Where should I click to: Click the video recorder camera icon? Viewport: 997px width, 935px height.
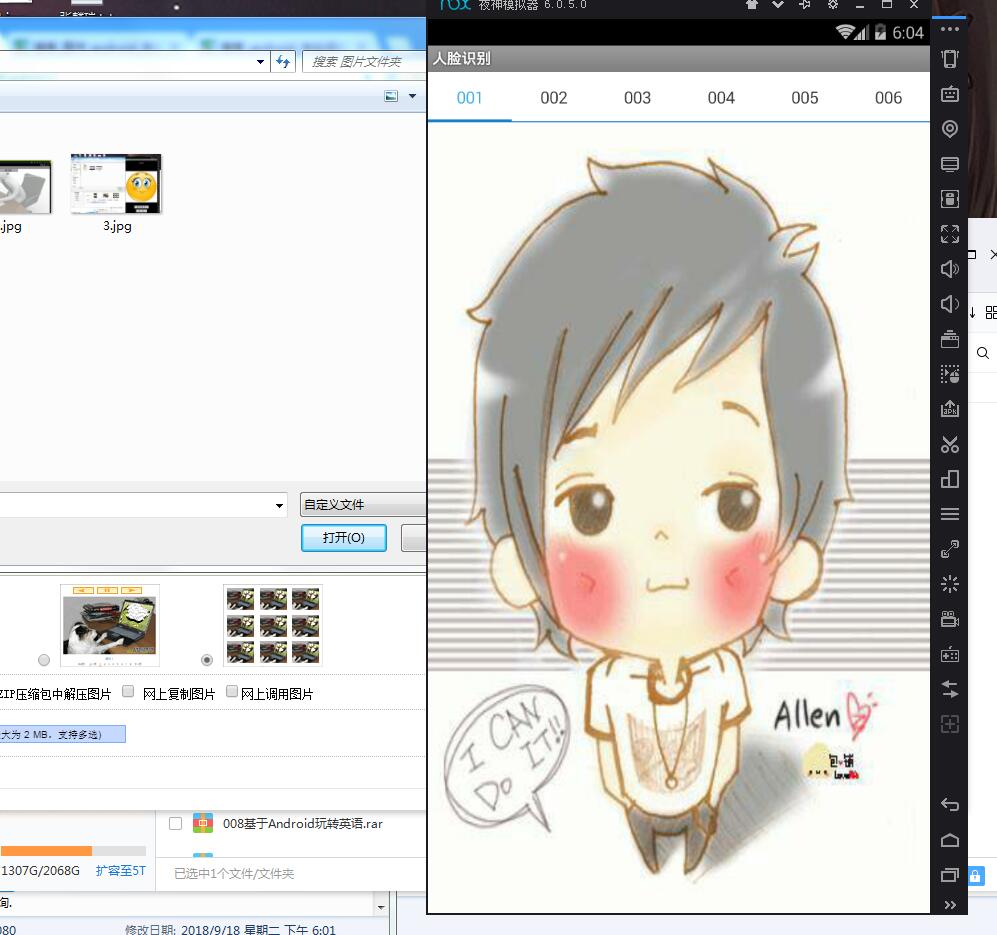tap(950, 619)
